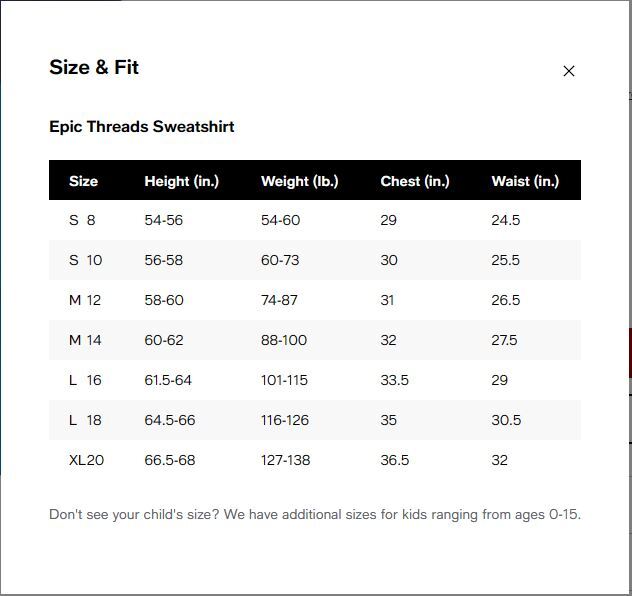This screenshot has height=596, width=632.
Task: Click the Height (in.) column header
Action: coord(181,181)
